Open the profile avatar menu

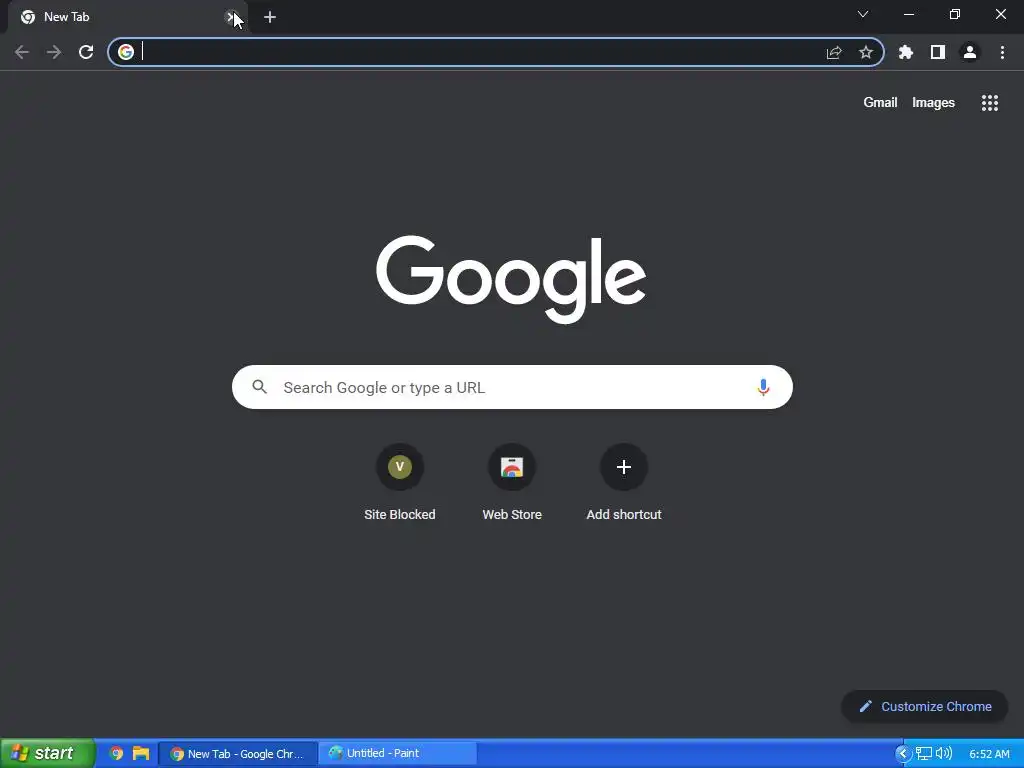click(970, 52)
